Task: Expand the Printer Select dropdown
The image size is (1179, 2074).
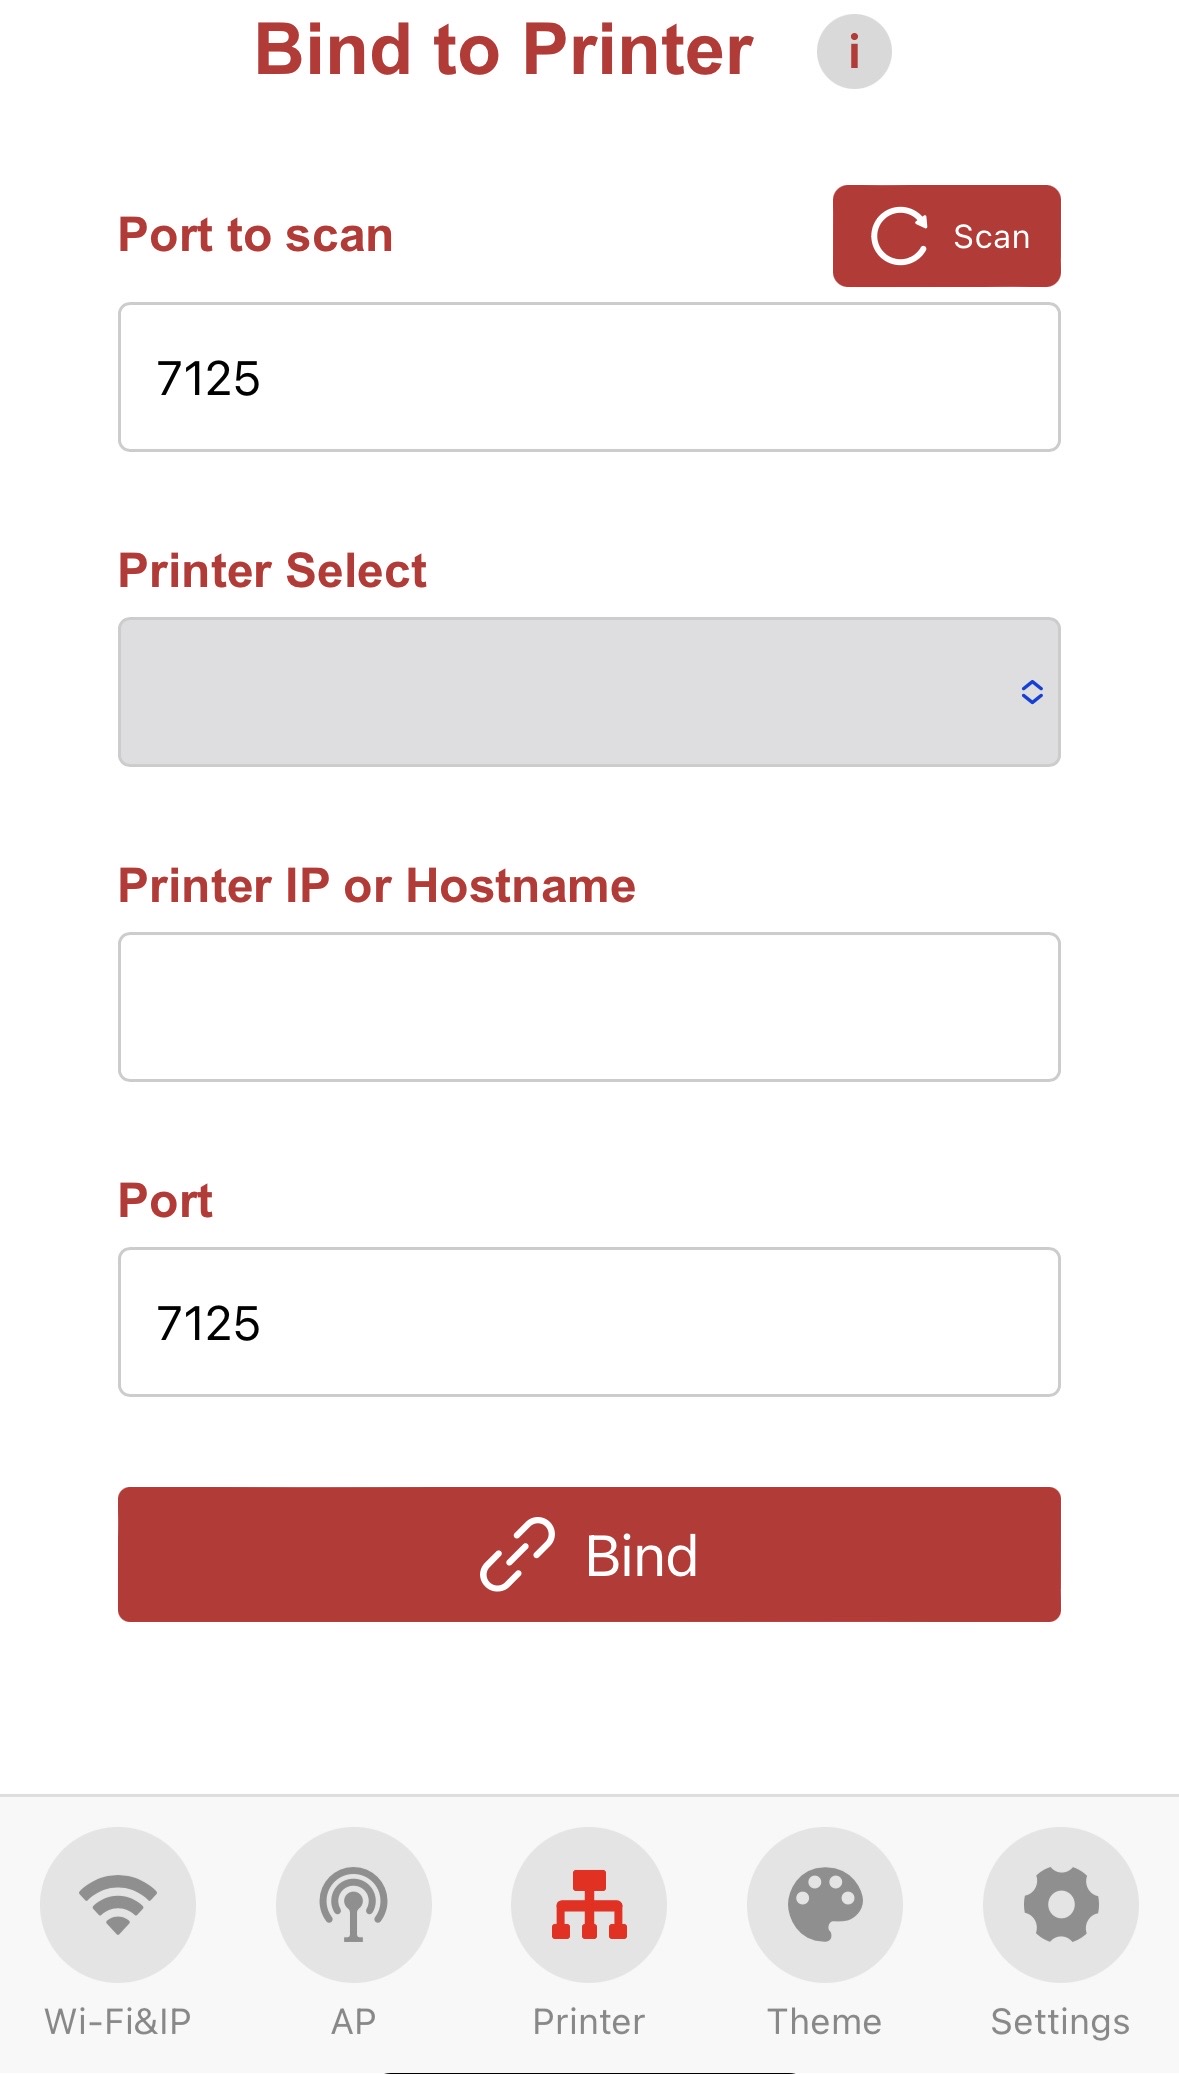Action: click(589, 692)
